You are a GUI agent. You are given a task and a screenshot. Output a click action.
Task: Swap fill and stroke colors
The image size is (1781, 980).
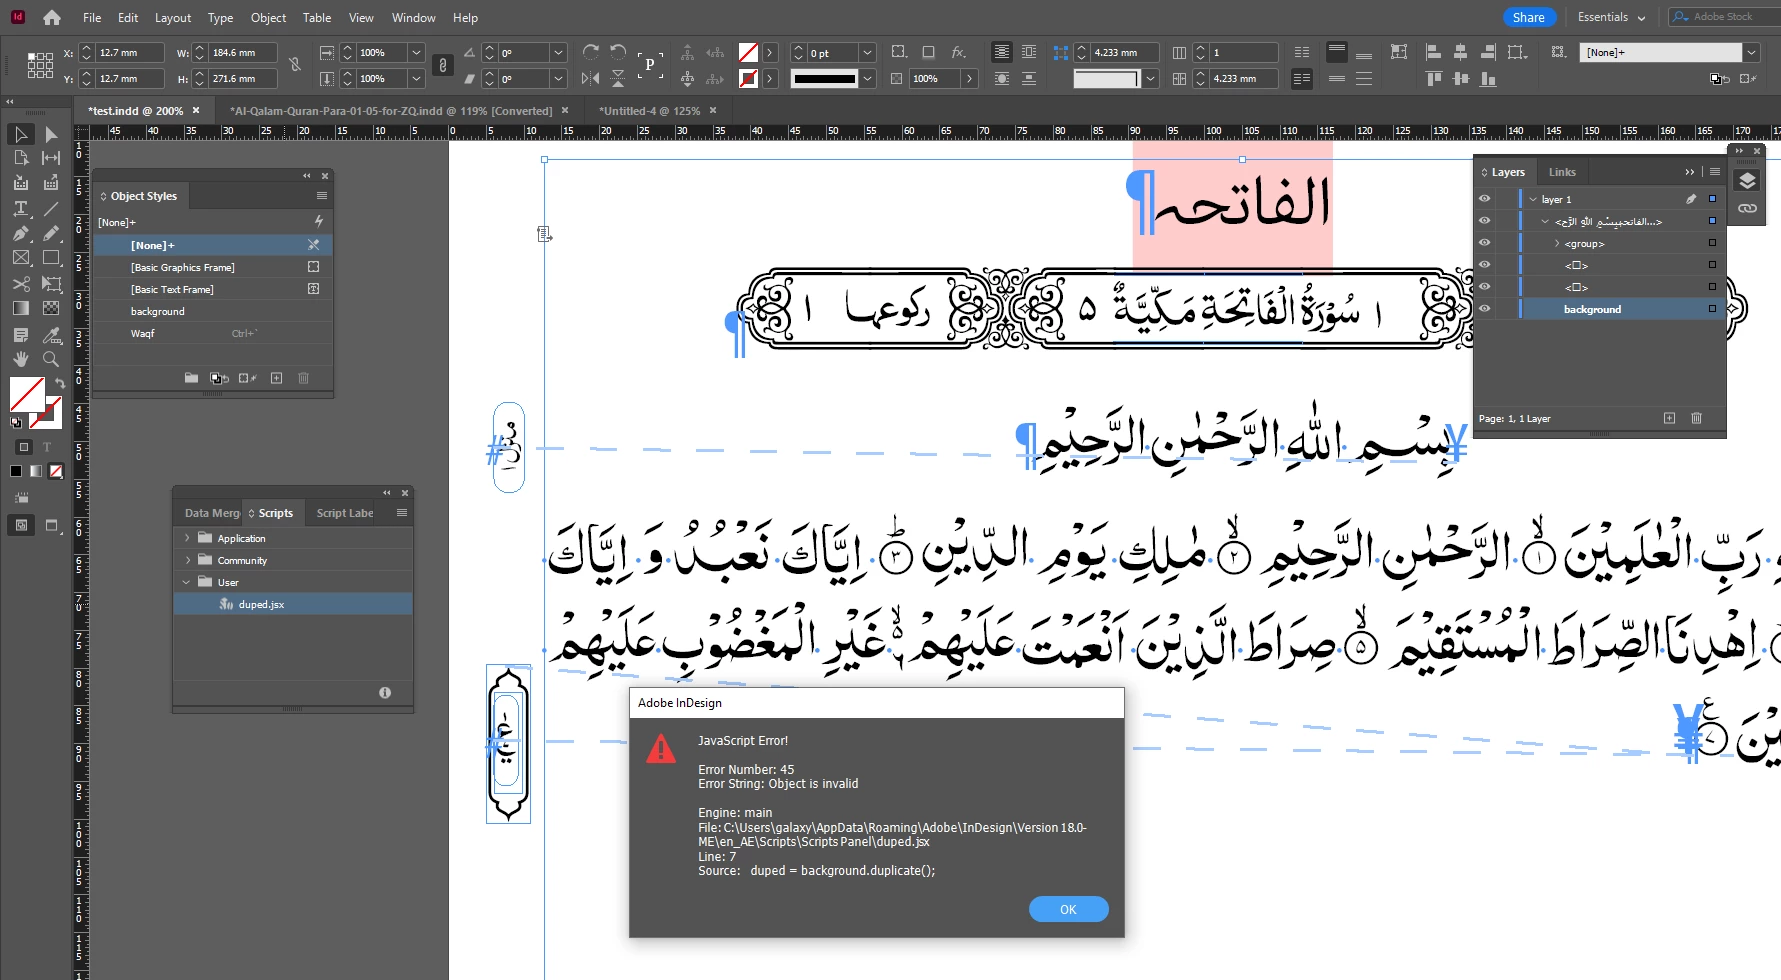pyautogui.click(x=60, y=383)
